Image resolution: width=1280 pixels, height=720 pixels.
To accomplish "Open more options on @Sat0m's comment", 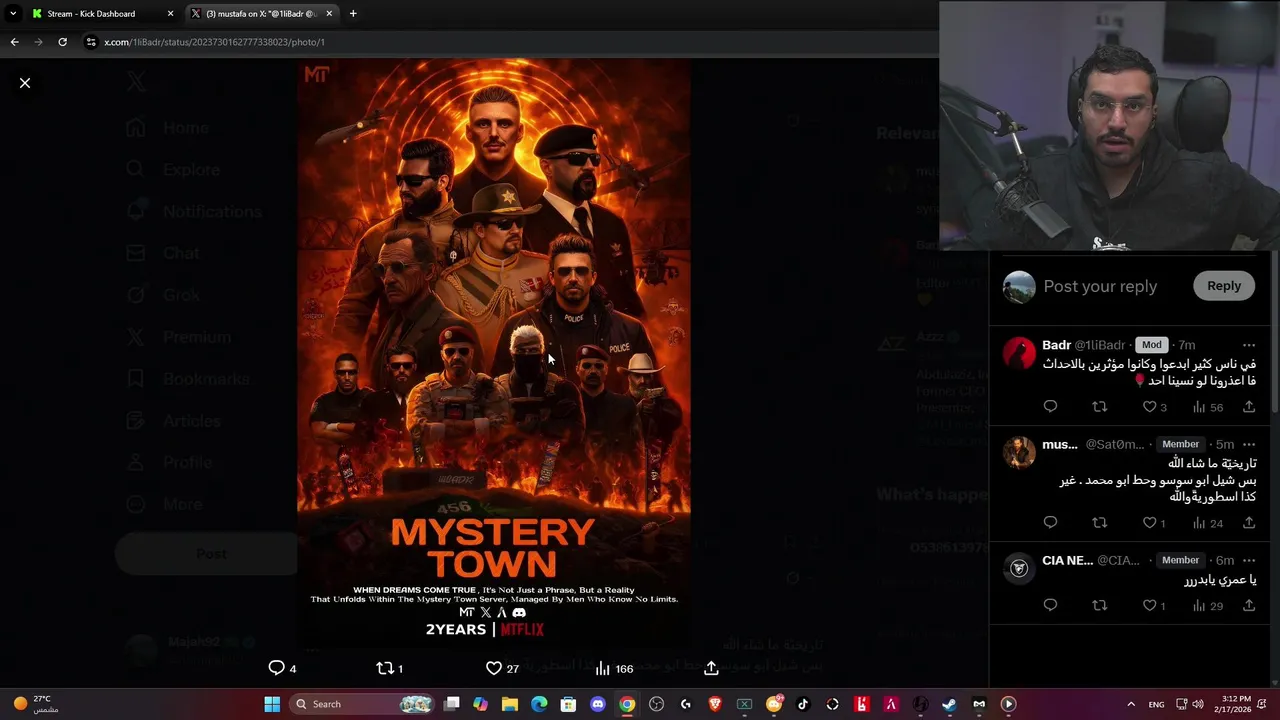I will click(1249, 444).
